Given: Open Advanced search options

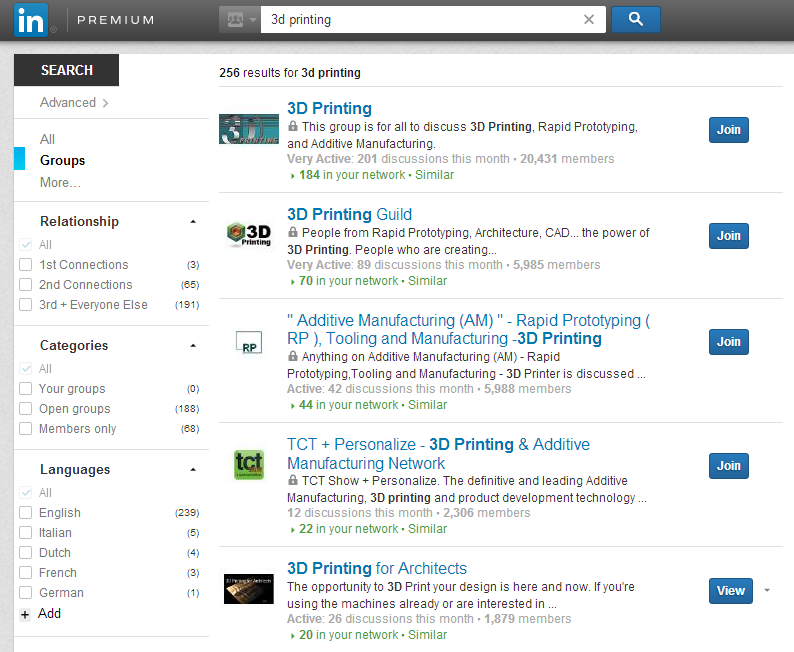Looking at the screenshot, I should point(74,103).
